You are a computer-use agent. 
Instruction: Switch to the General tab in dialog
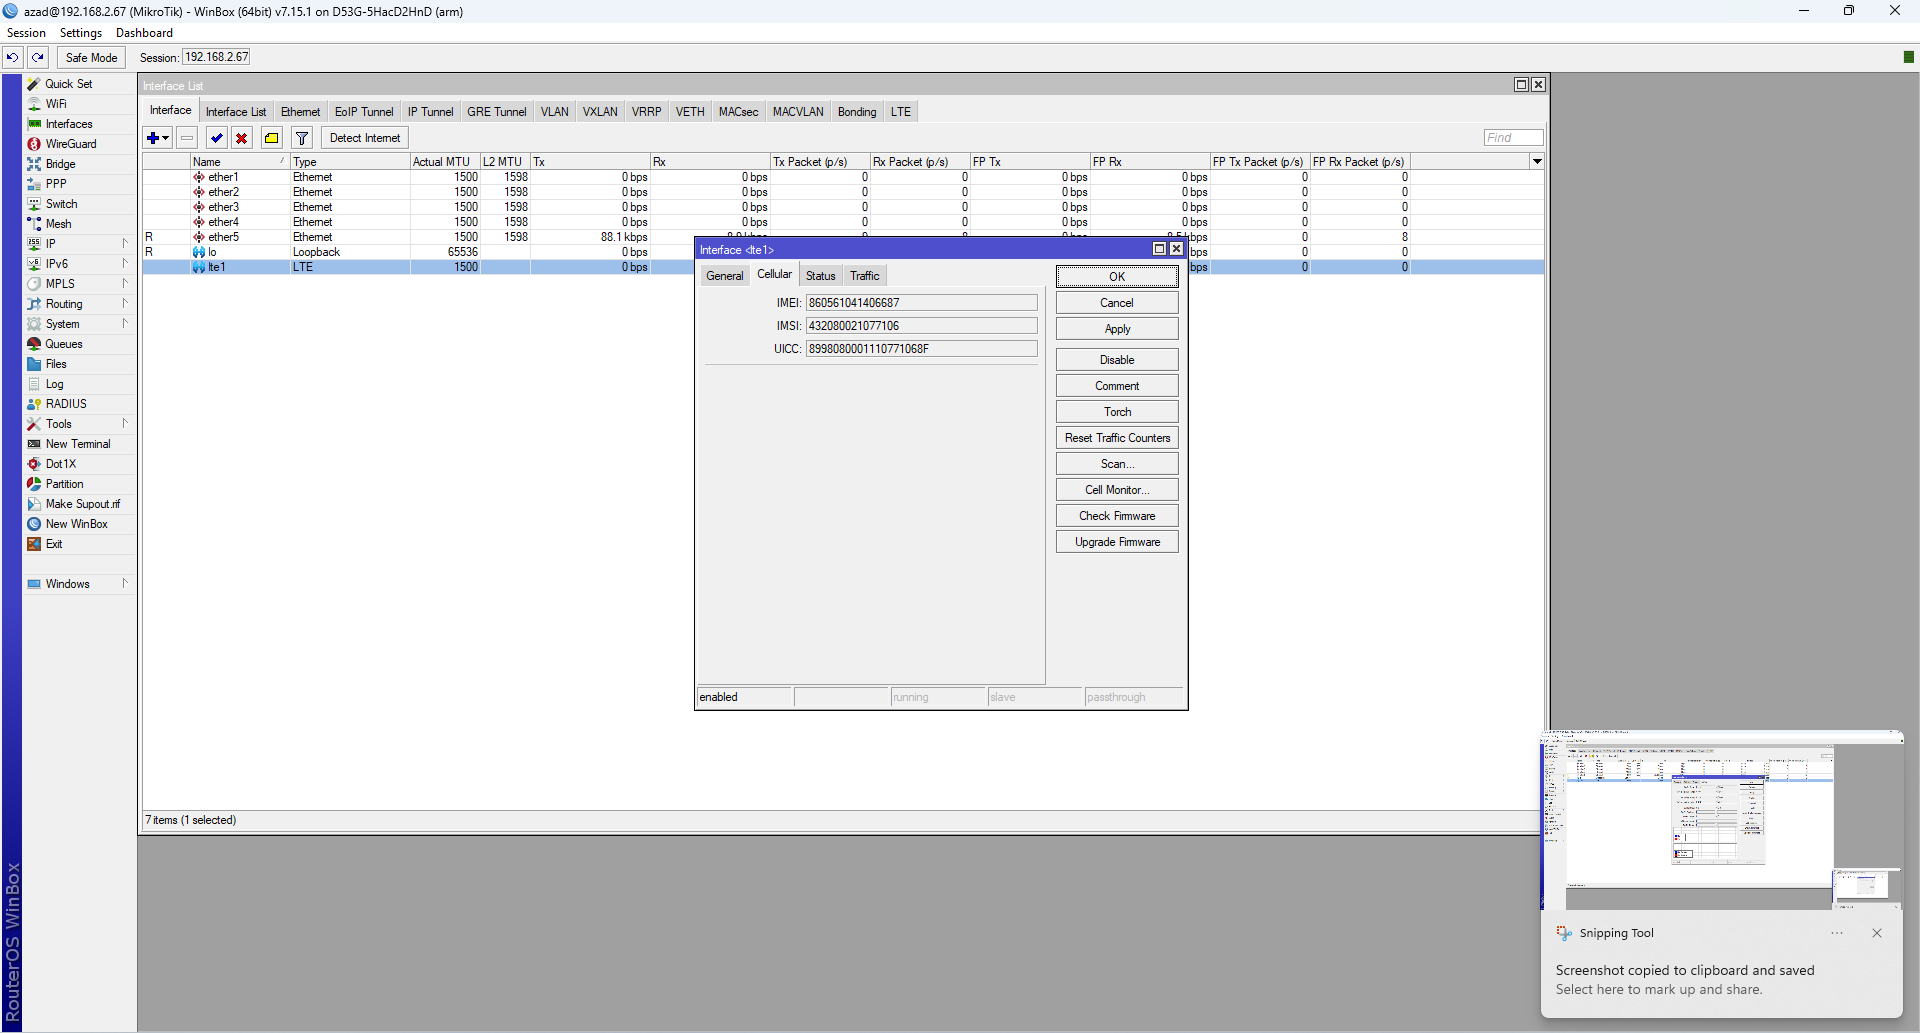pyautogui.click(x=724, y=276)
